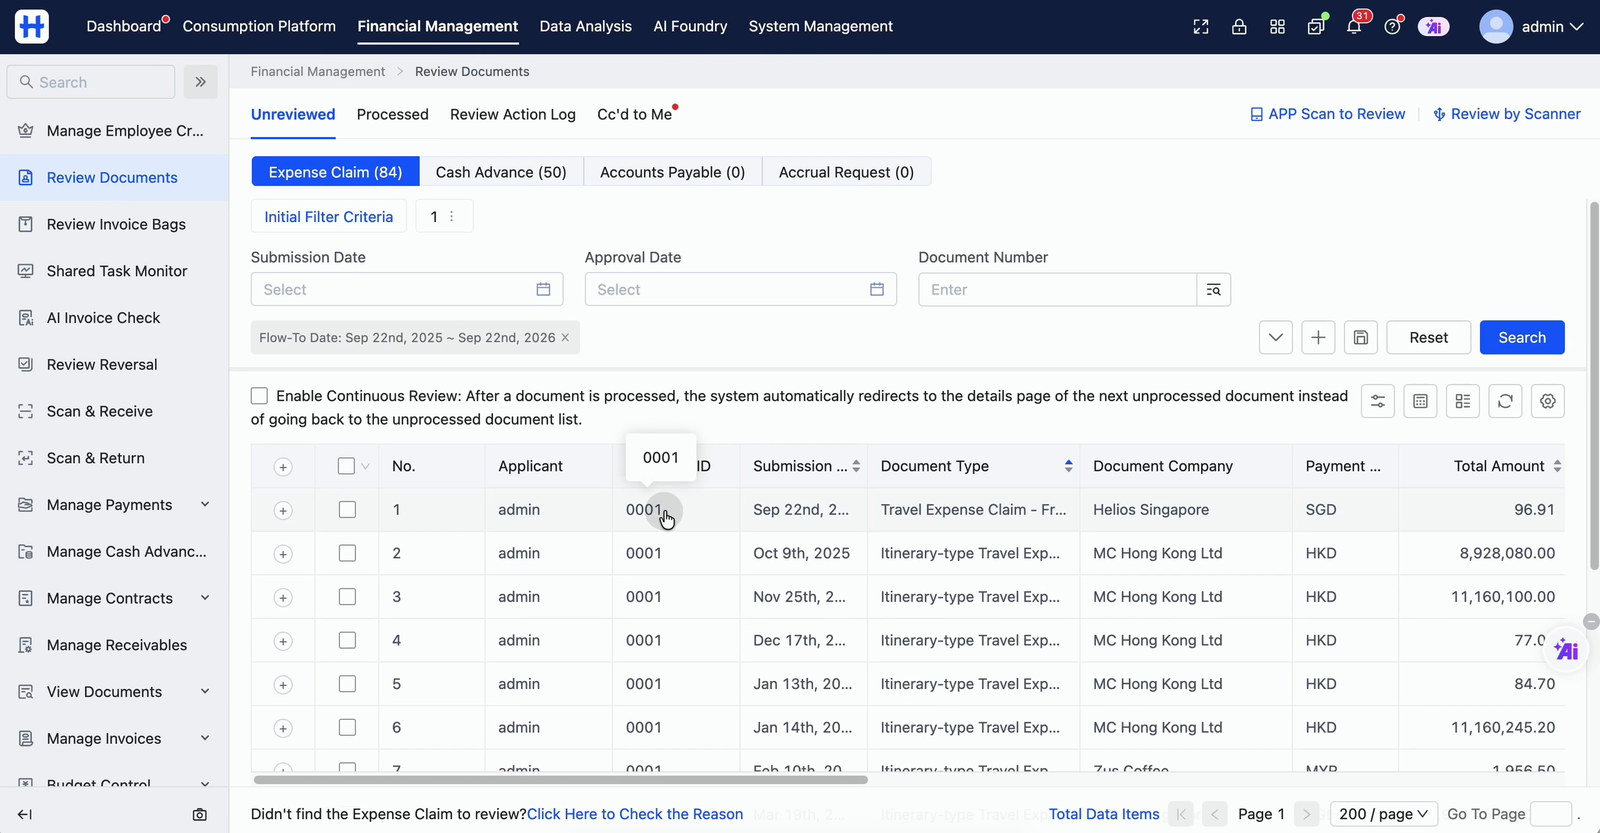Switch to the Processed tab

click(x=392, y=114)
